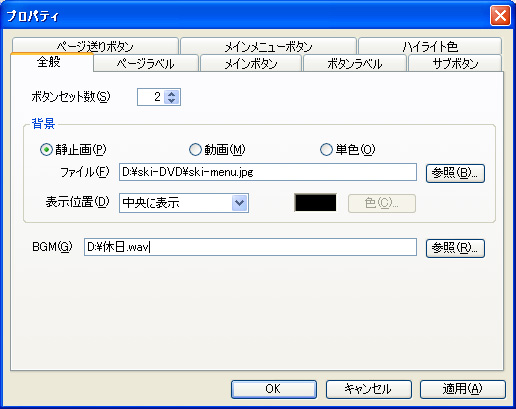
Task: Increase the ボタンセット数 spinner value
Action: (x=172, y=94)
